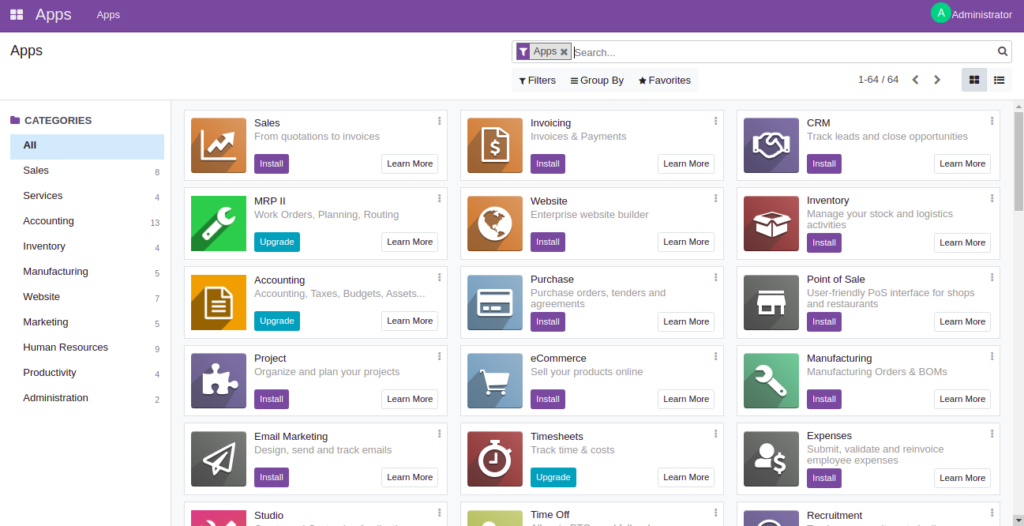
Task: Click the pager range 1-64 / 64
Action: 878,80
